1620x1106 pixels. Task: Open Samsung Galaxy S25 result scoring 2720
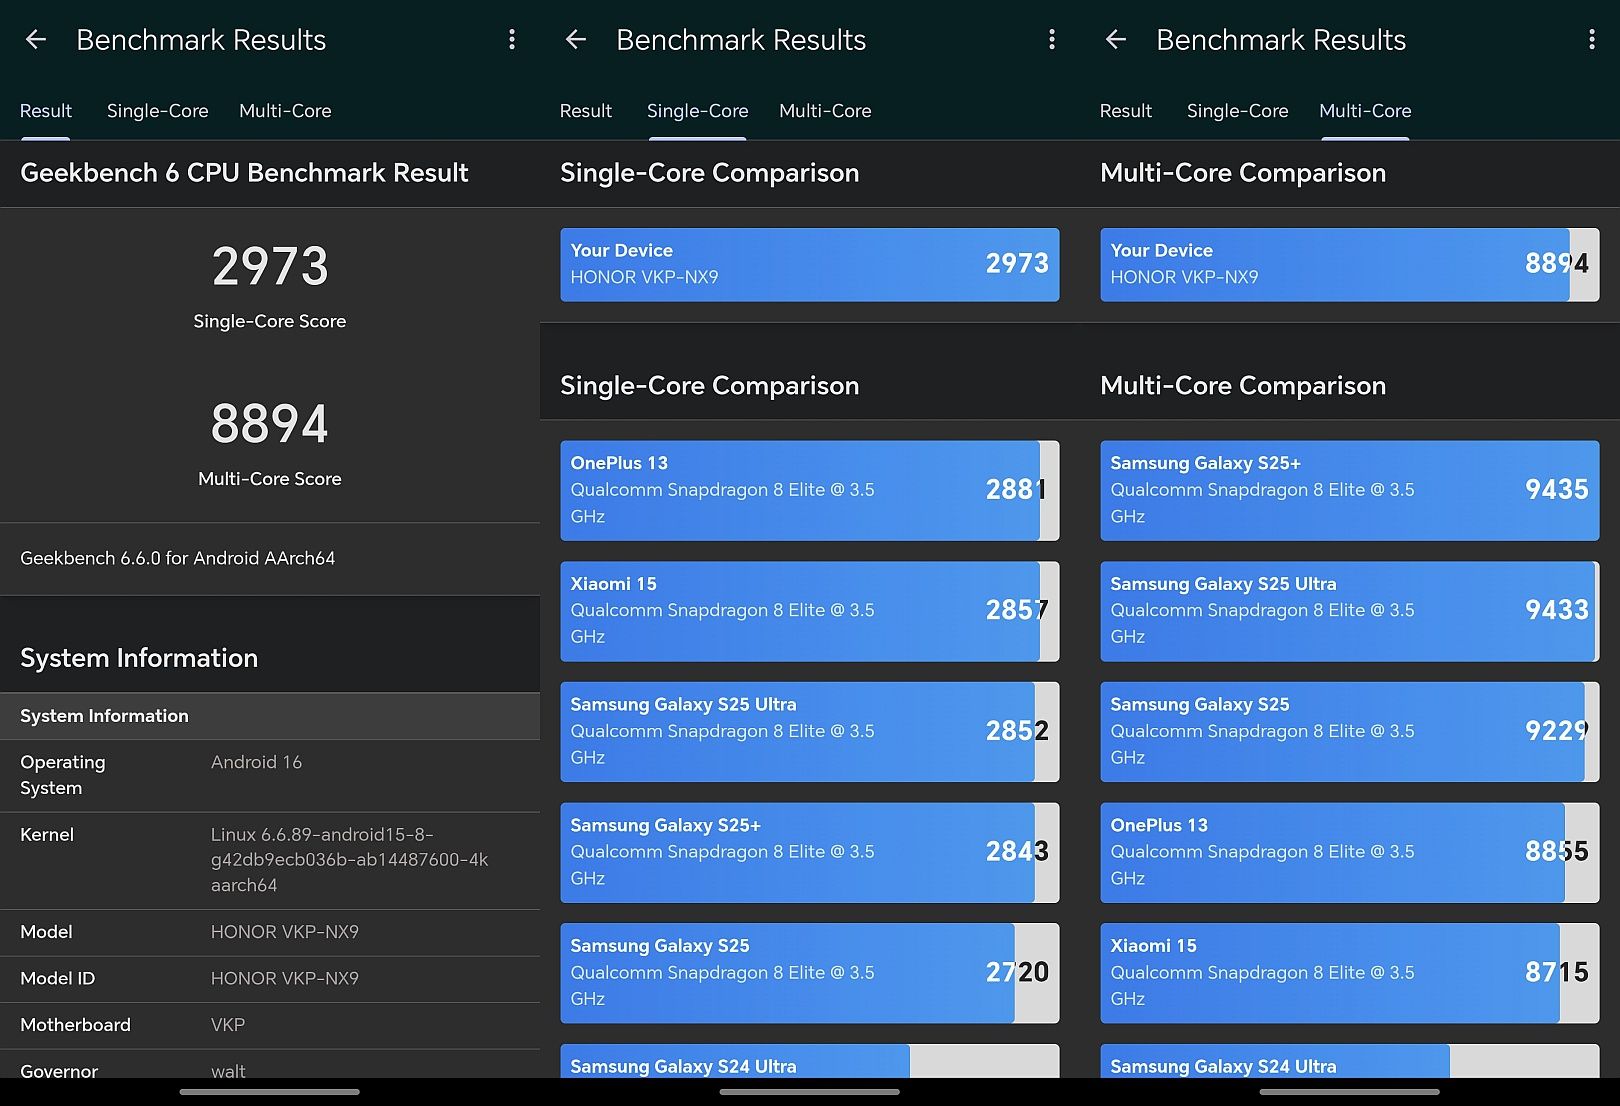click(810, 973)
